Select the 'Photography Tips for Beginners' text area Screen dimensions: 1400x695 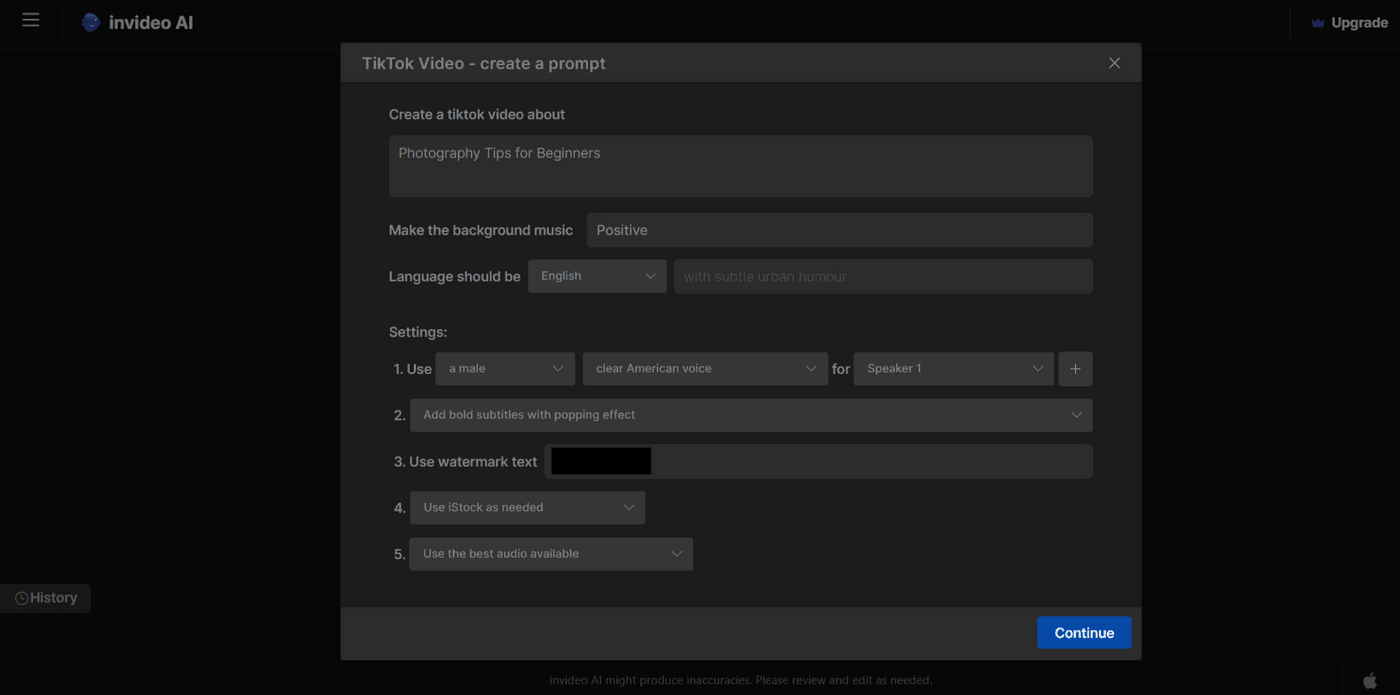[x=740, y=166]
